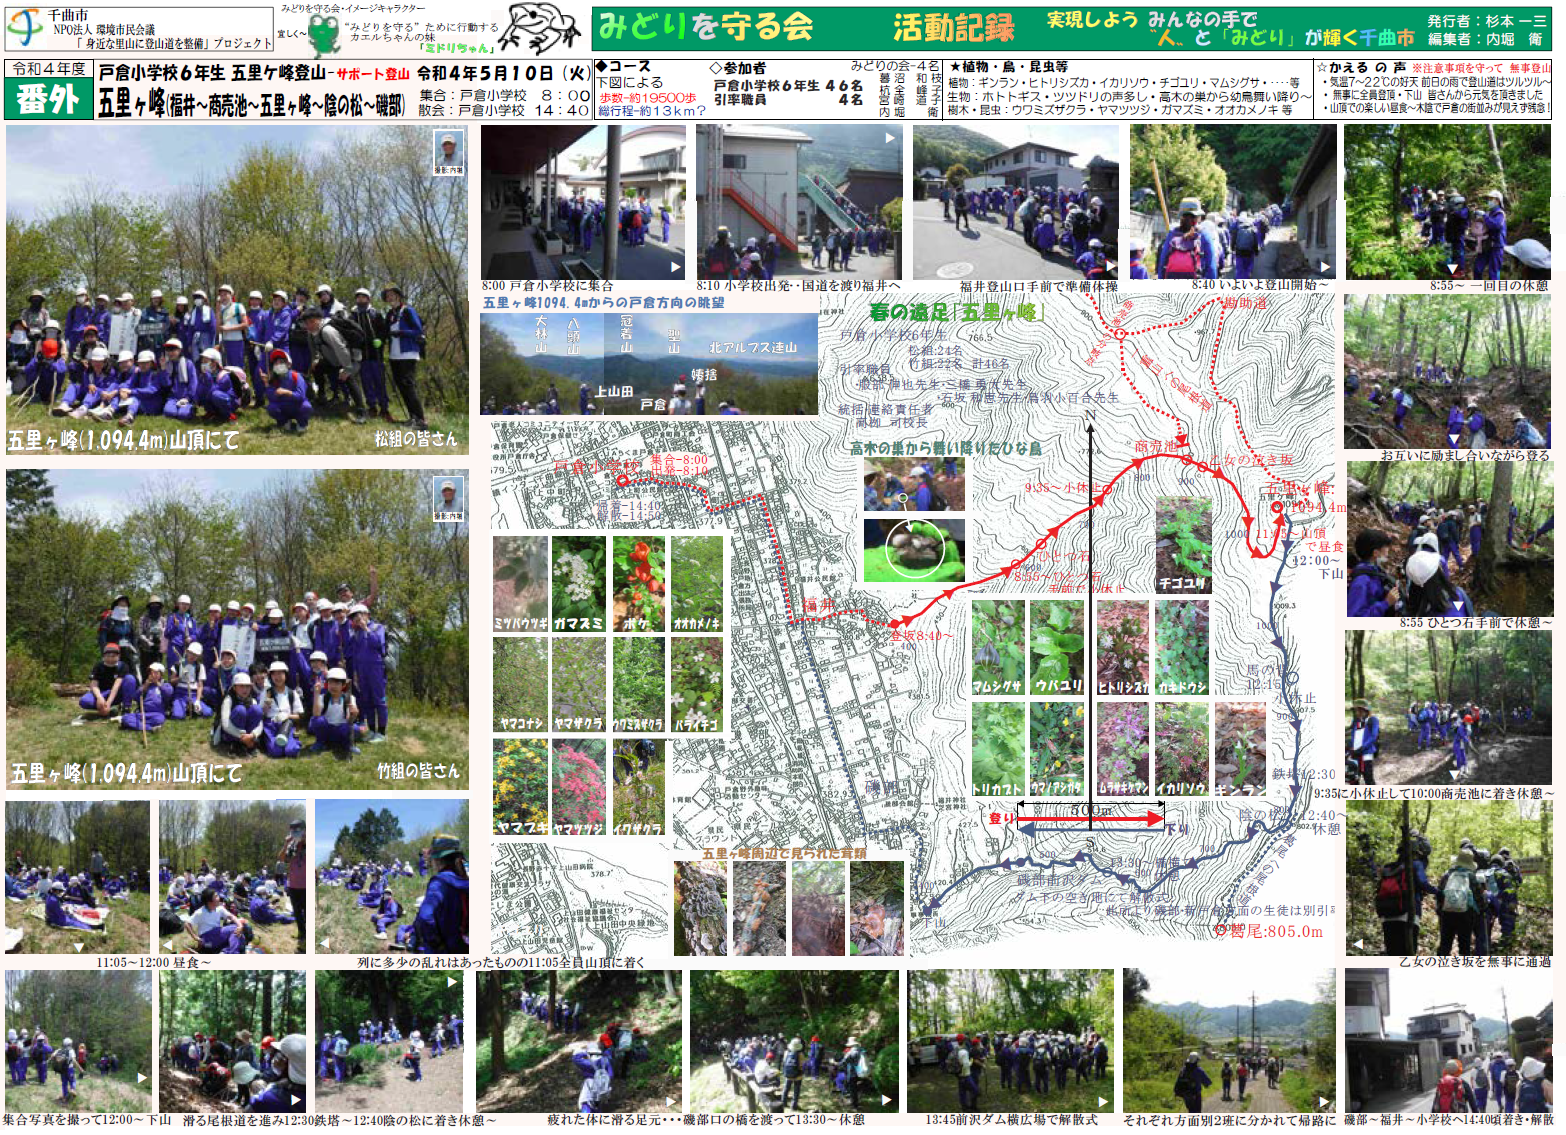The height and width of the screenshot is (1135, 1566).
Task: Click the green frog mascot Midori-chan
Action: [x=322, y=35]
